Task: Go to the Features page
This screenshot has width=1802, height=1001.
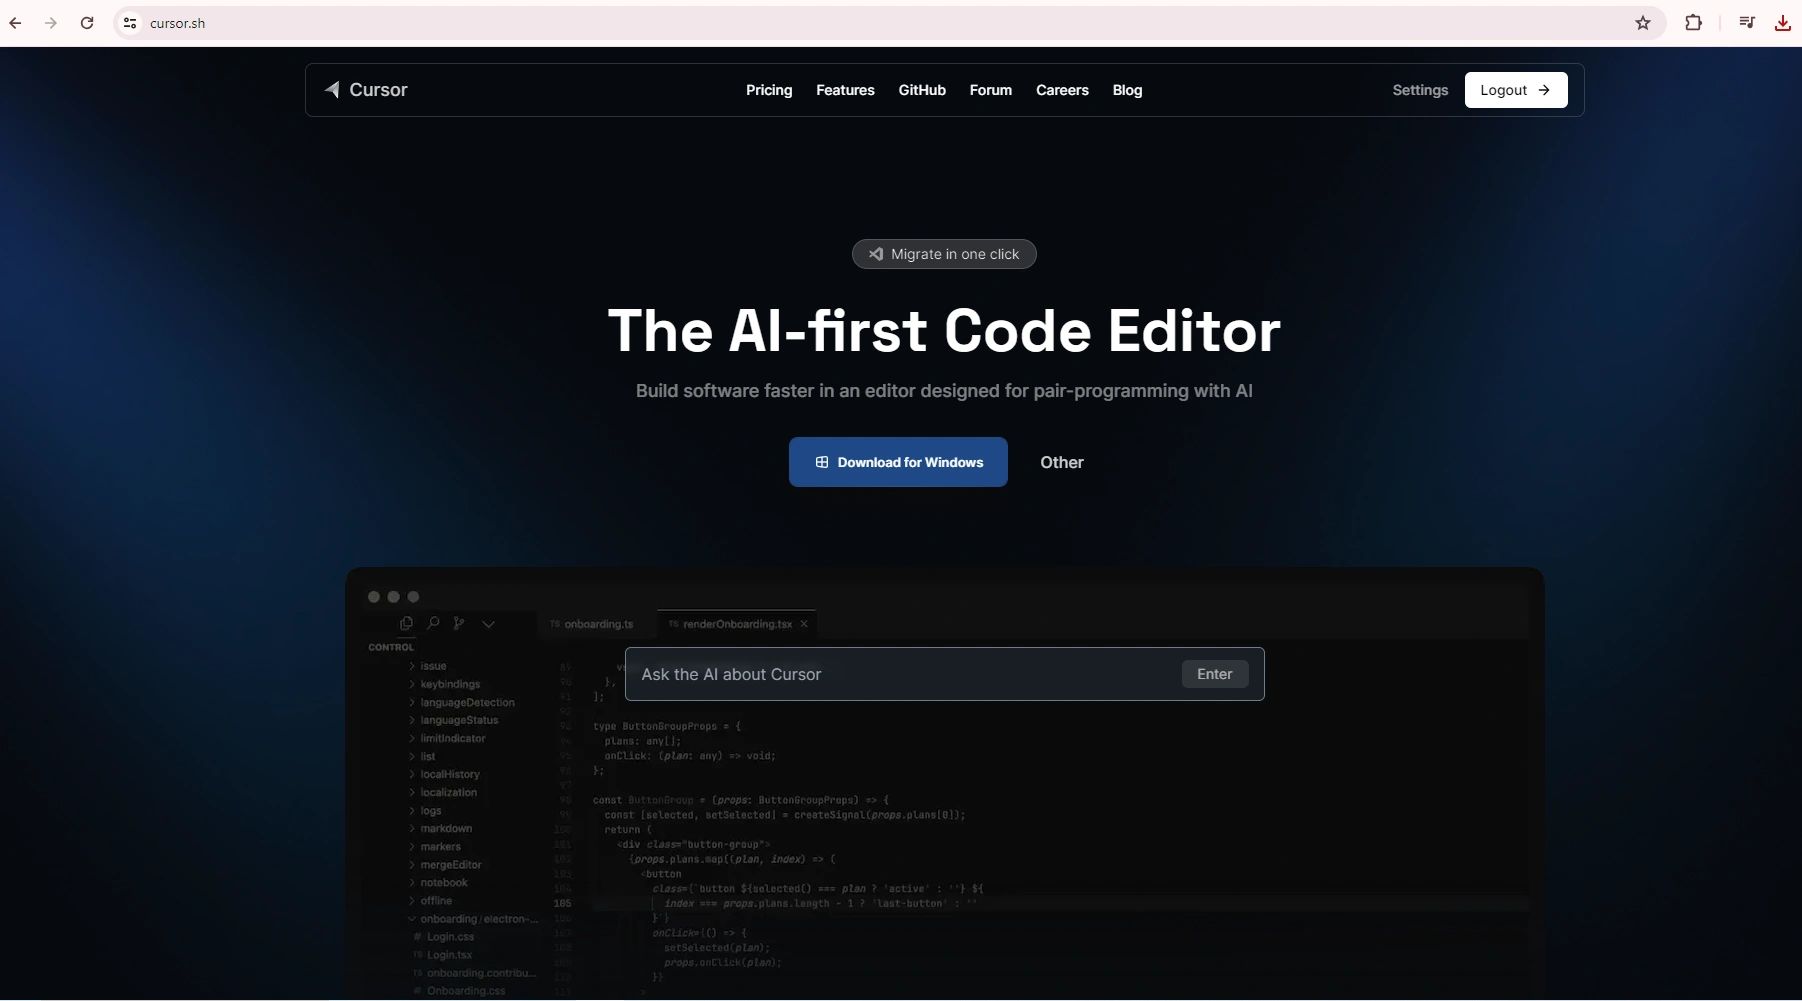Action: coord(845,90)
